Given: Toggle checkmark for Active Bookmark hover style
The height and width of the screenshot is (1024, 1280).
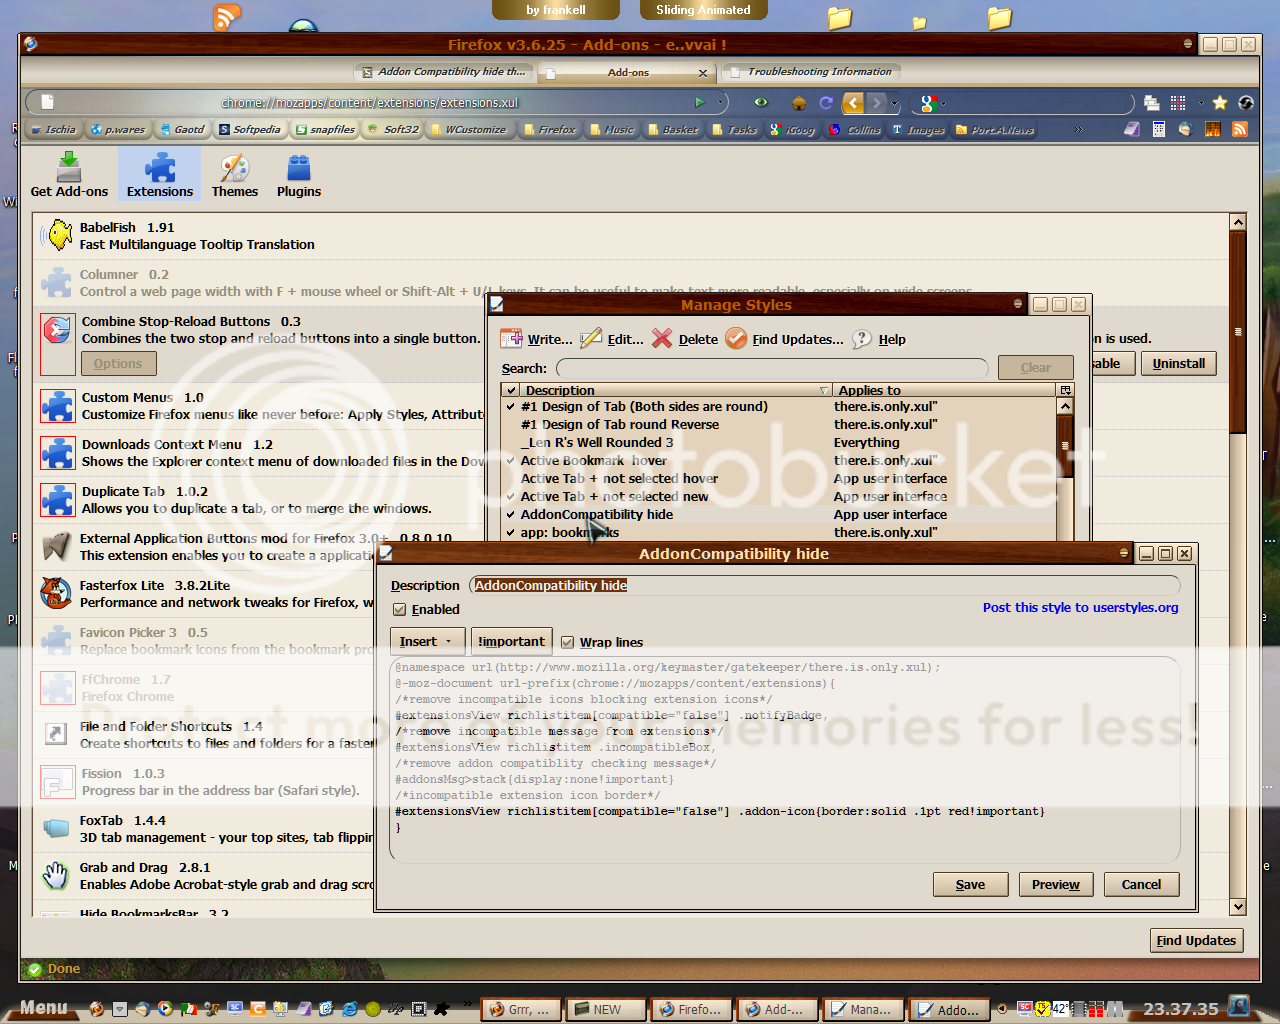Looking at the screenshot, I should (x=511, y=461).
